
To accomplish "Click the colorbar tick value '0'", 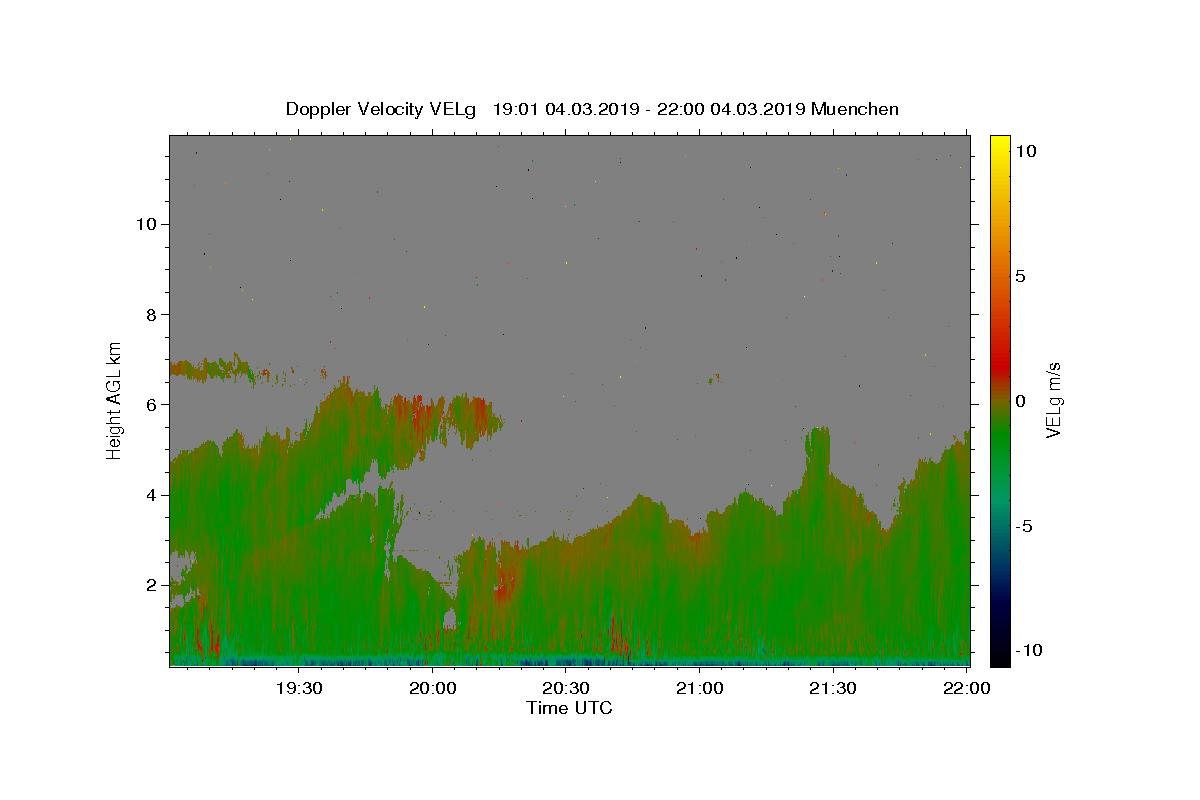I will click(1020, 401).
